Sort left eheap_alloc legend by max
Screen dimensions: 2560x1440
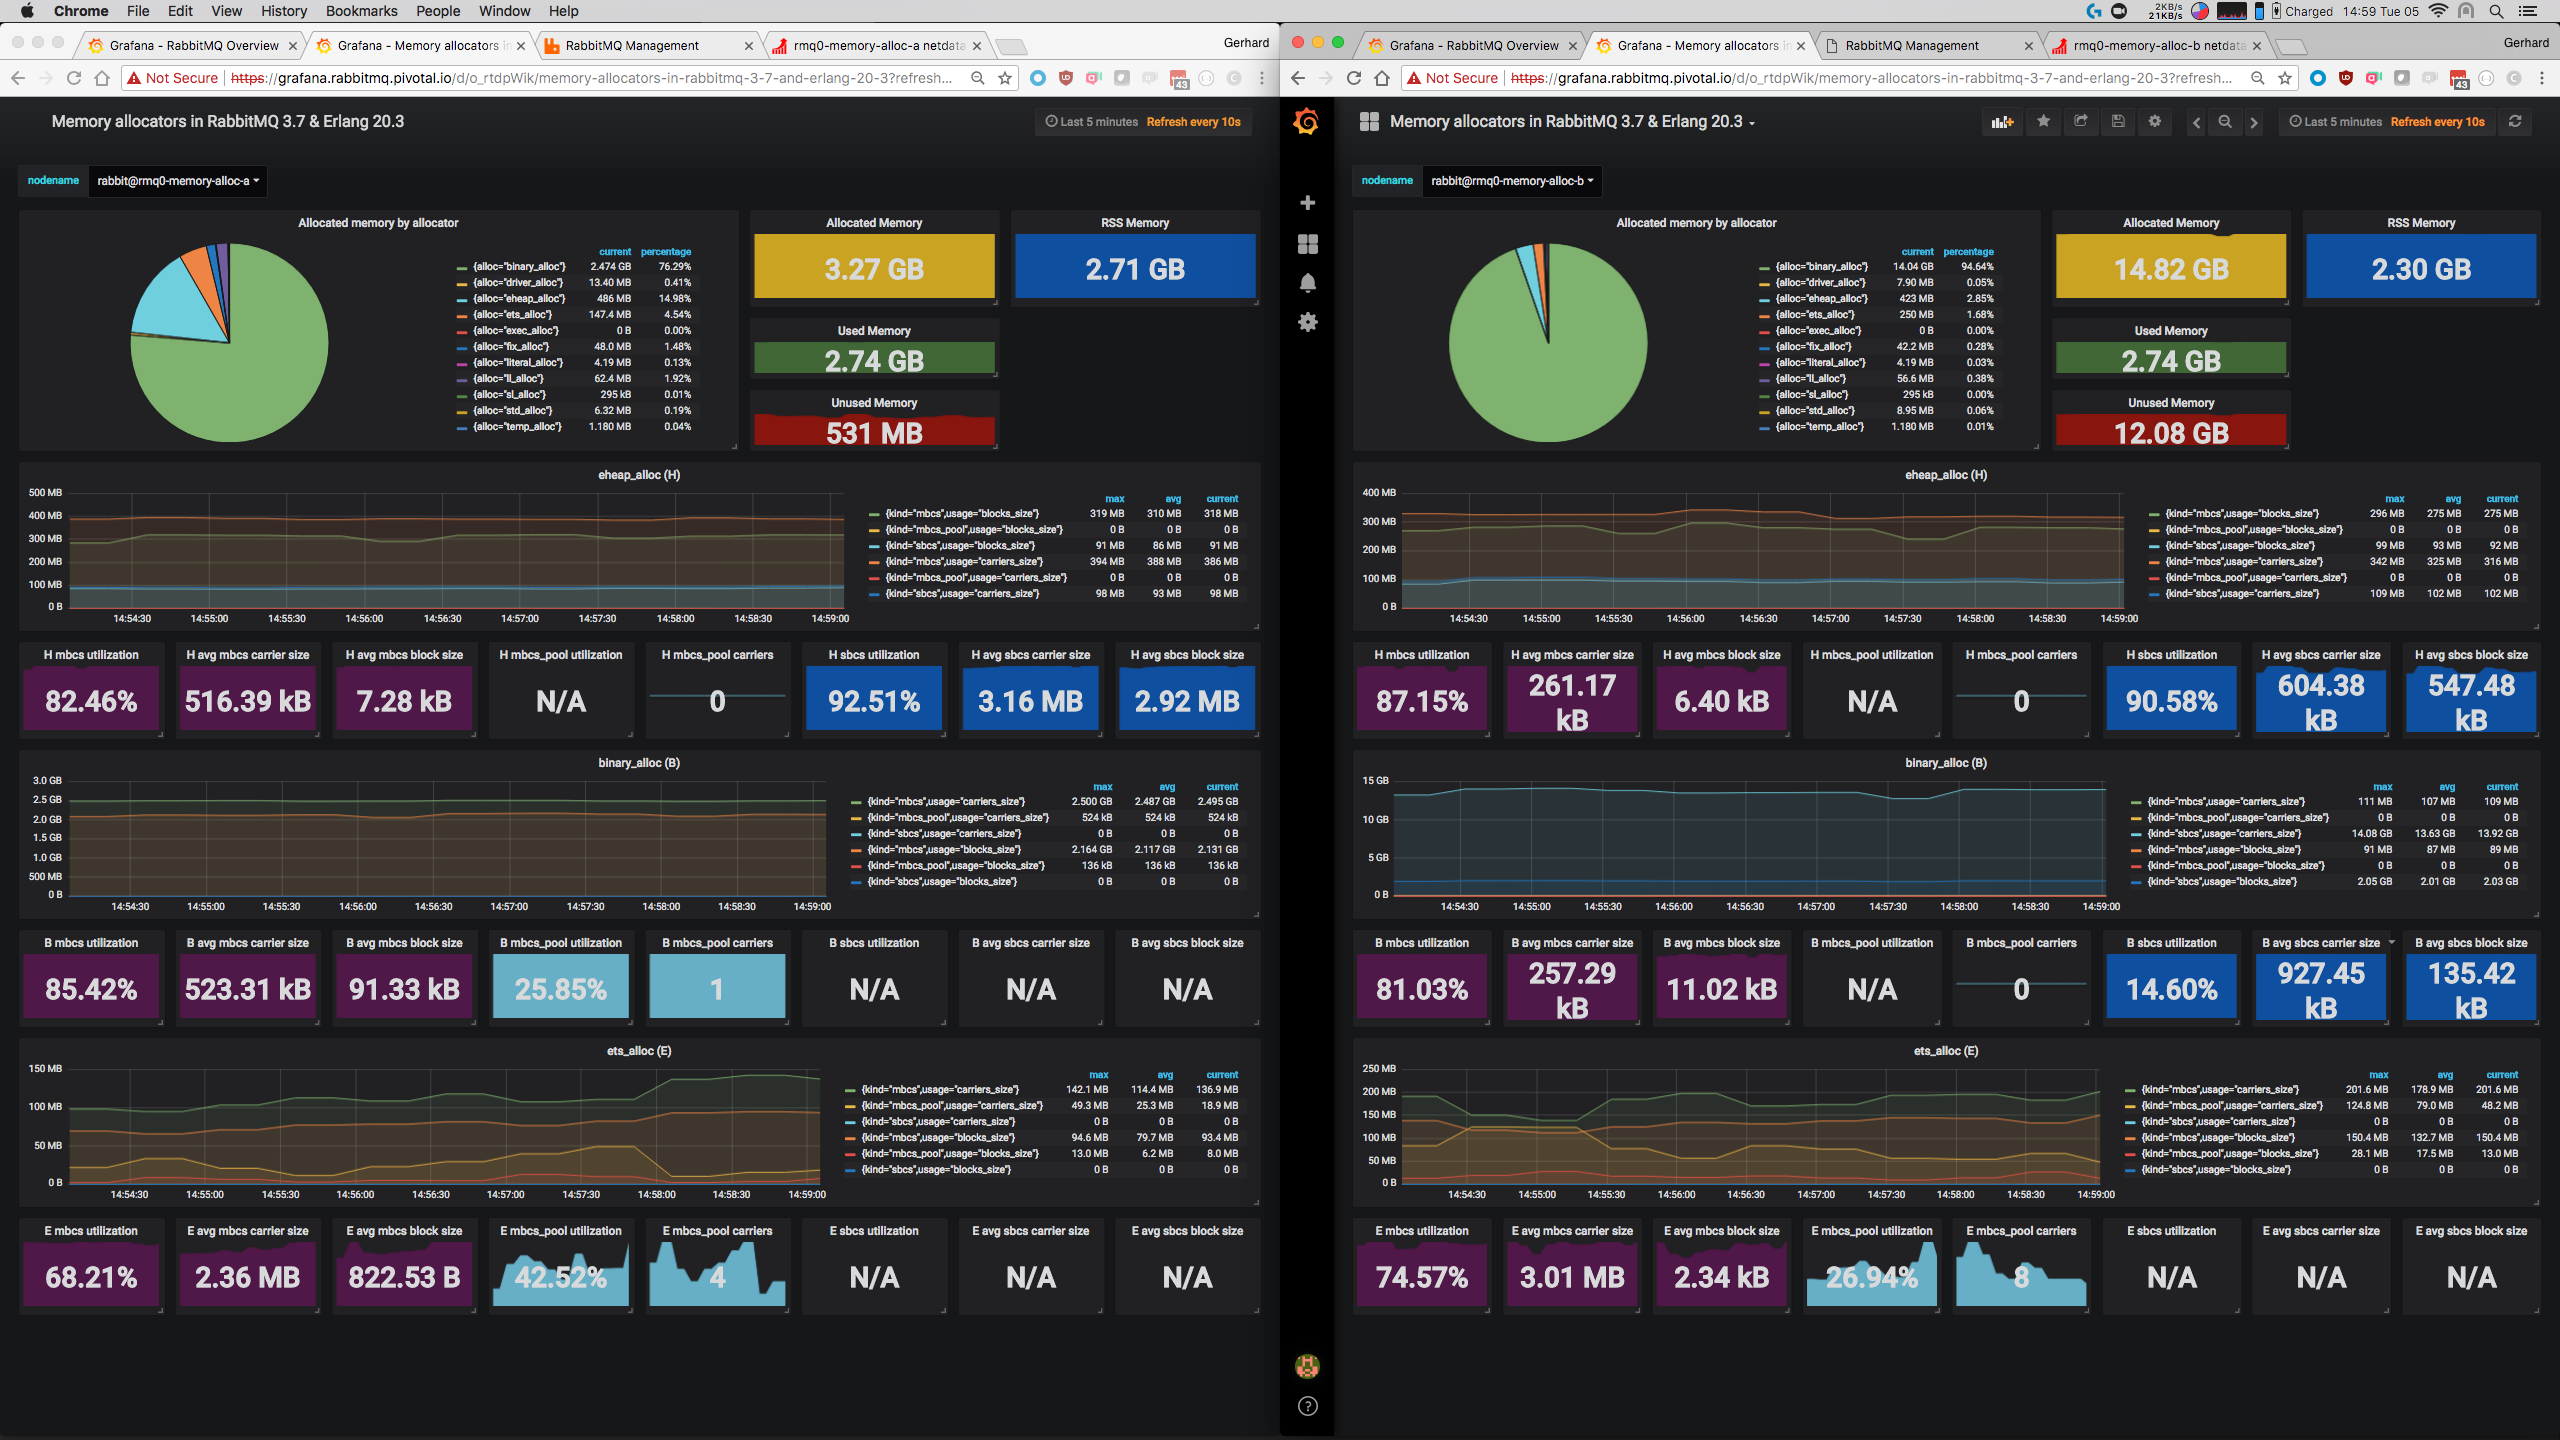pyautogui.click(x=1115, y=499)
